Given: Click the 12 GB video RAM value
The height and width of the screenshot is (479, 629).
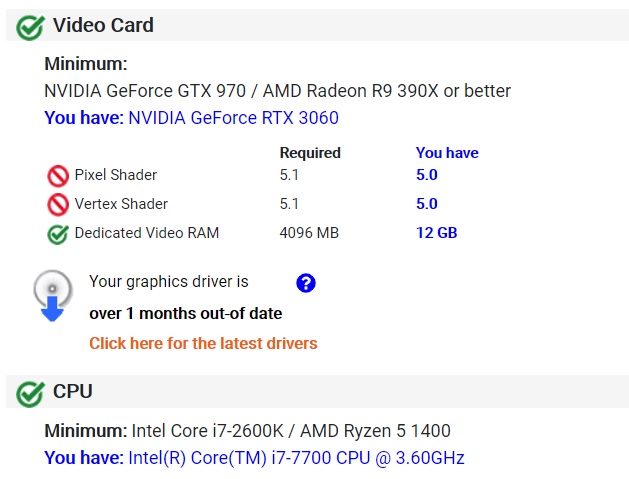Looking at the screenshot, I should tap(436, 233).
